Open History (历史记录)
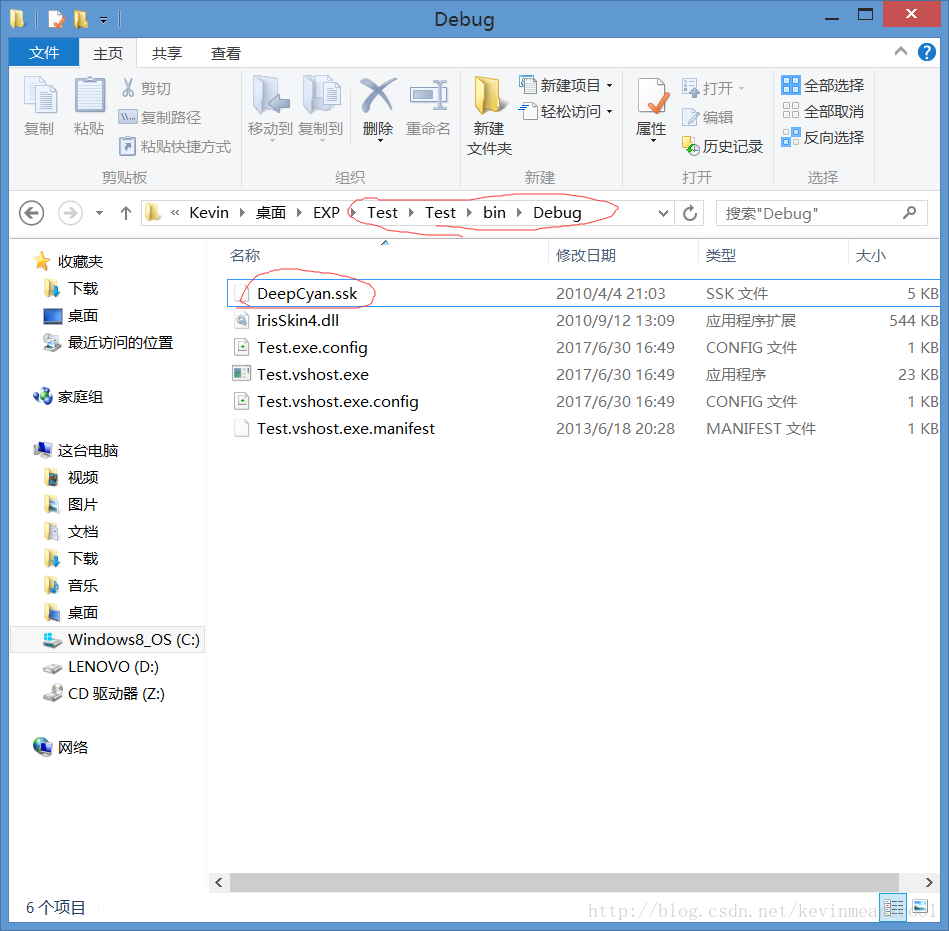The width and height of the screenshot is (949, 931). tap(723, 146)
